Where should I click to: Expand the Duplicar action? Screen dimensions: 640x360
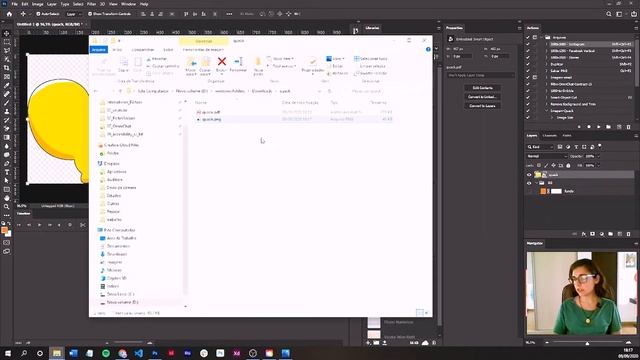tap(547, 64)
